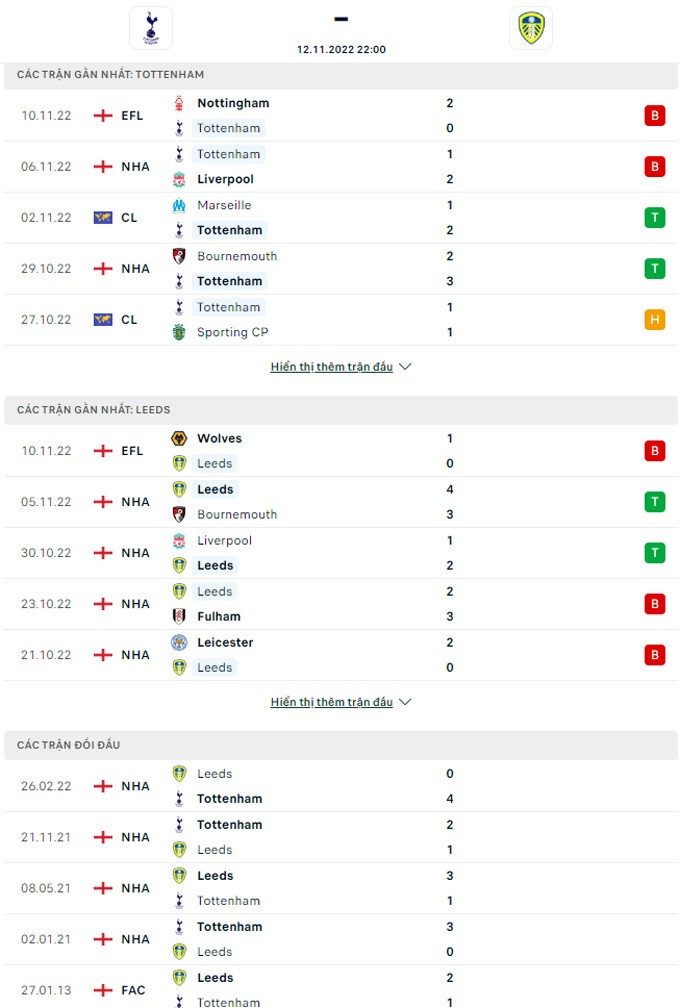The image size is (680, 1008).
Task: Expand more Leeds recent matches
Action: [x=340, y=702]
